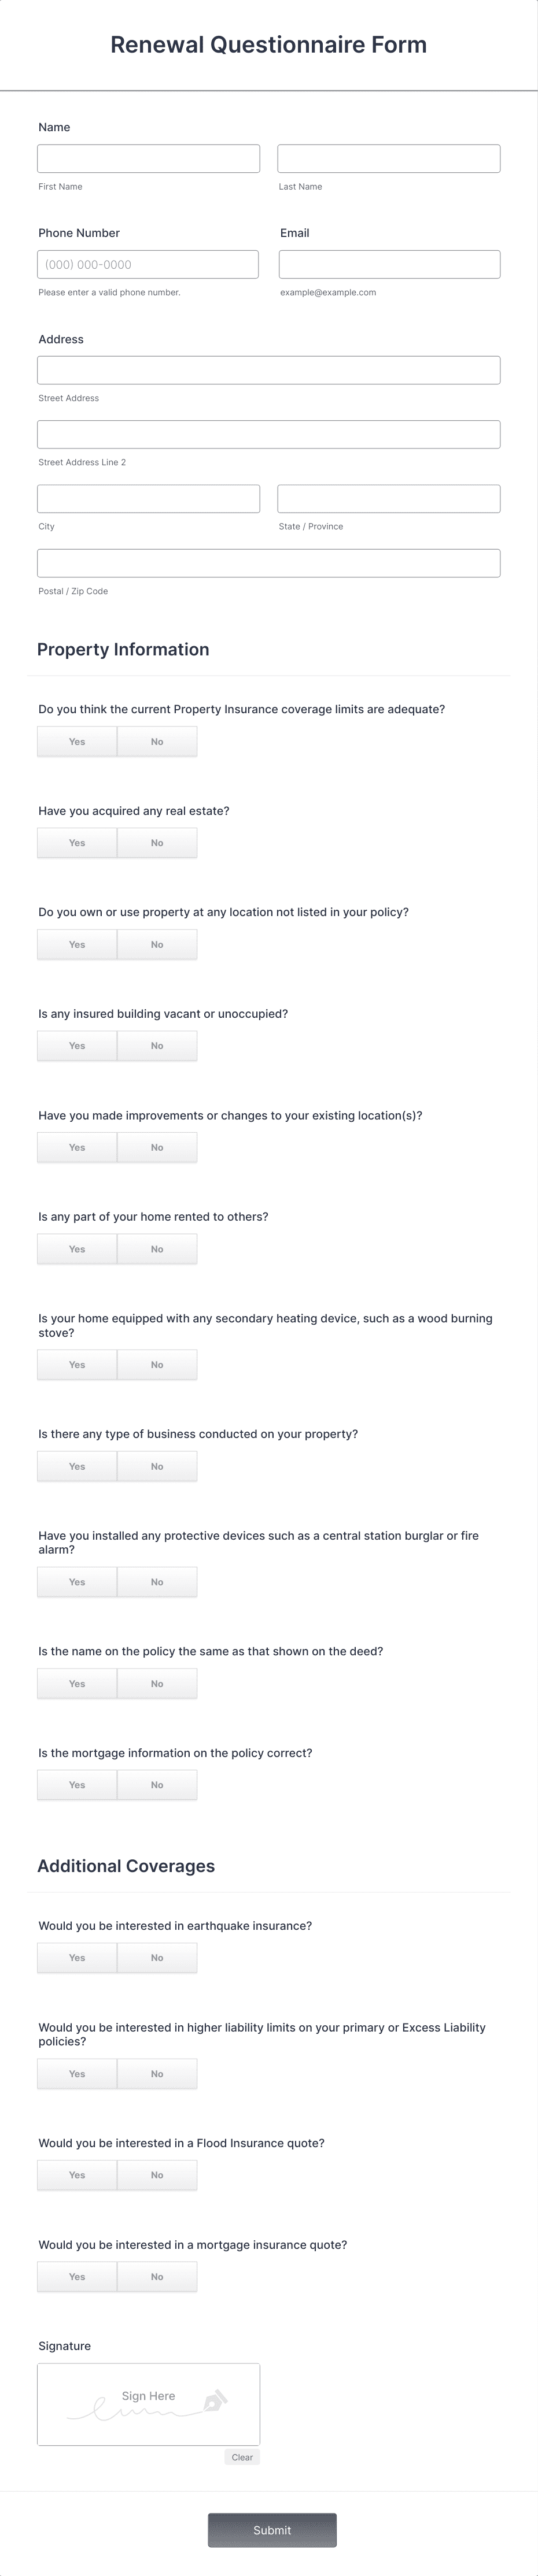Select No for acquired any real estate

coord(157,842)
